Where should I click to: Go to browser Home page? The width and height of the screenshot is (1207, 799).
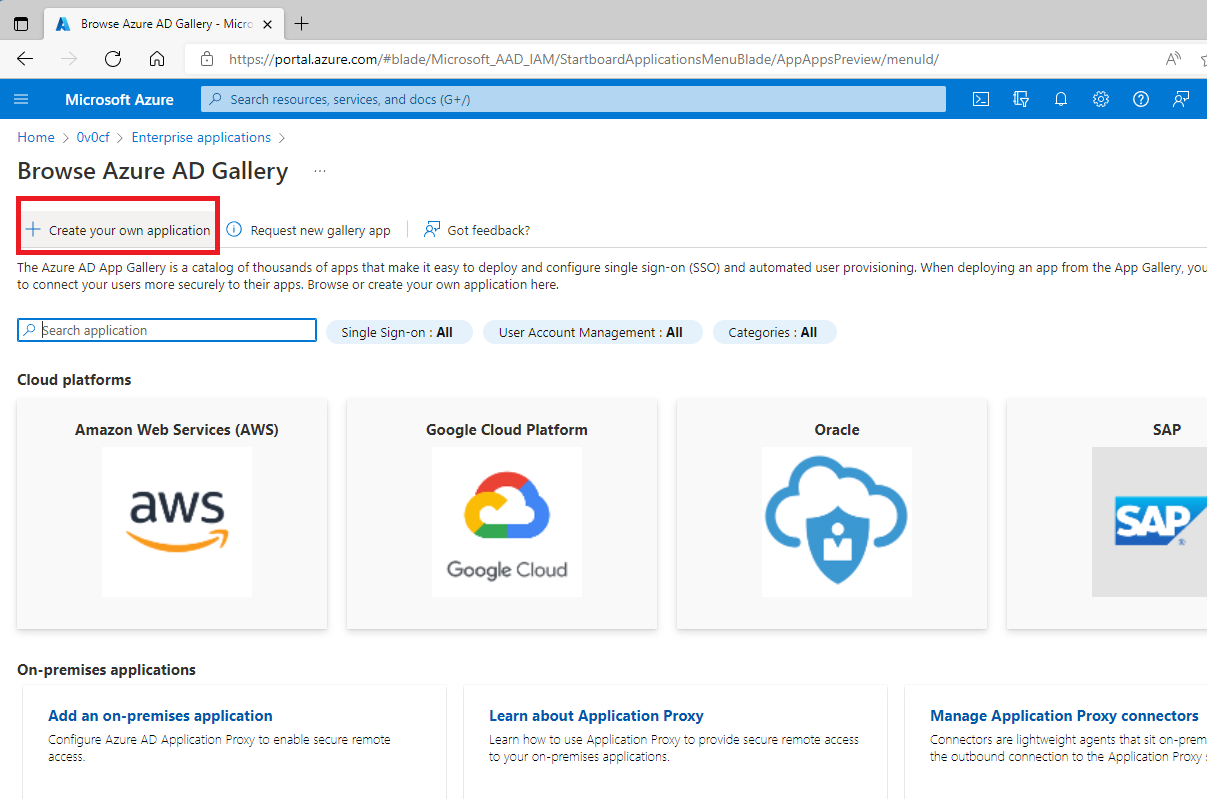pos(157,59)
